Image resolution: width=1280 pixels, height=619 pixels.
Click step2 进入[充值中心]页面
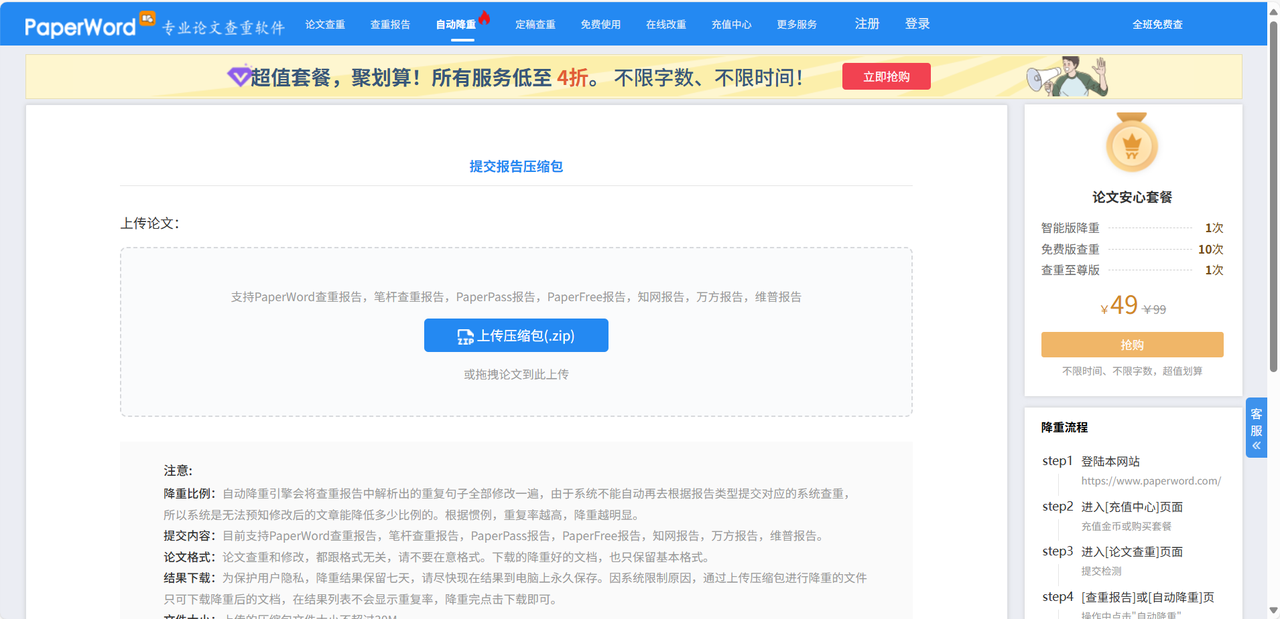pos(1113,506)
